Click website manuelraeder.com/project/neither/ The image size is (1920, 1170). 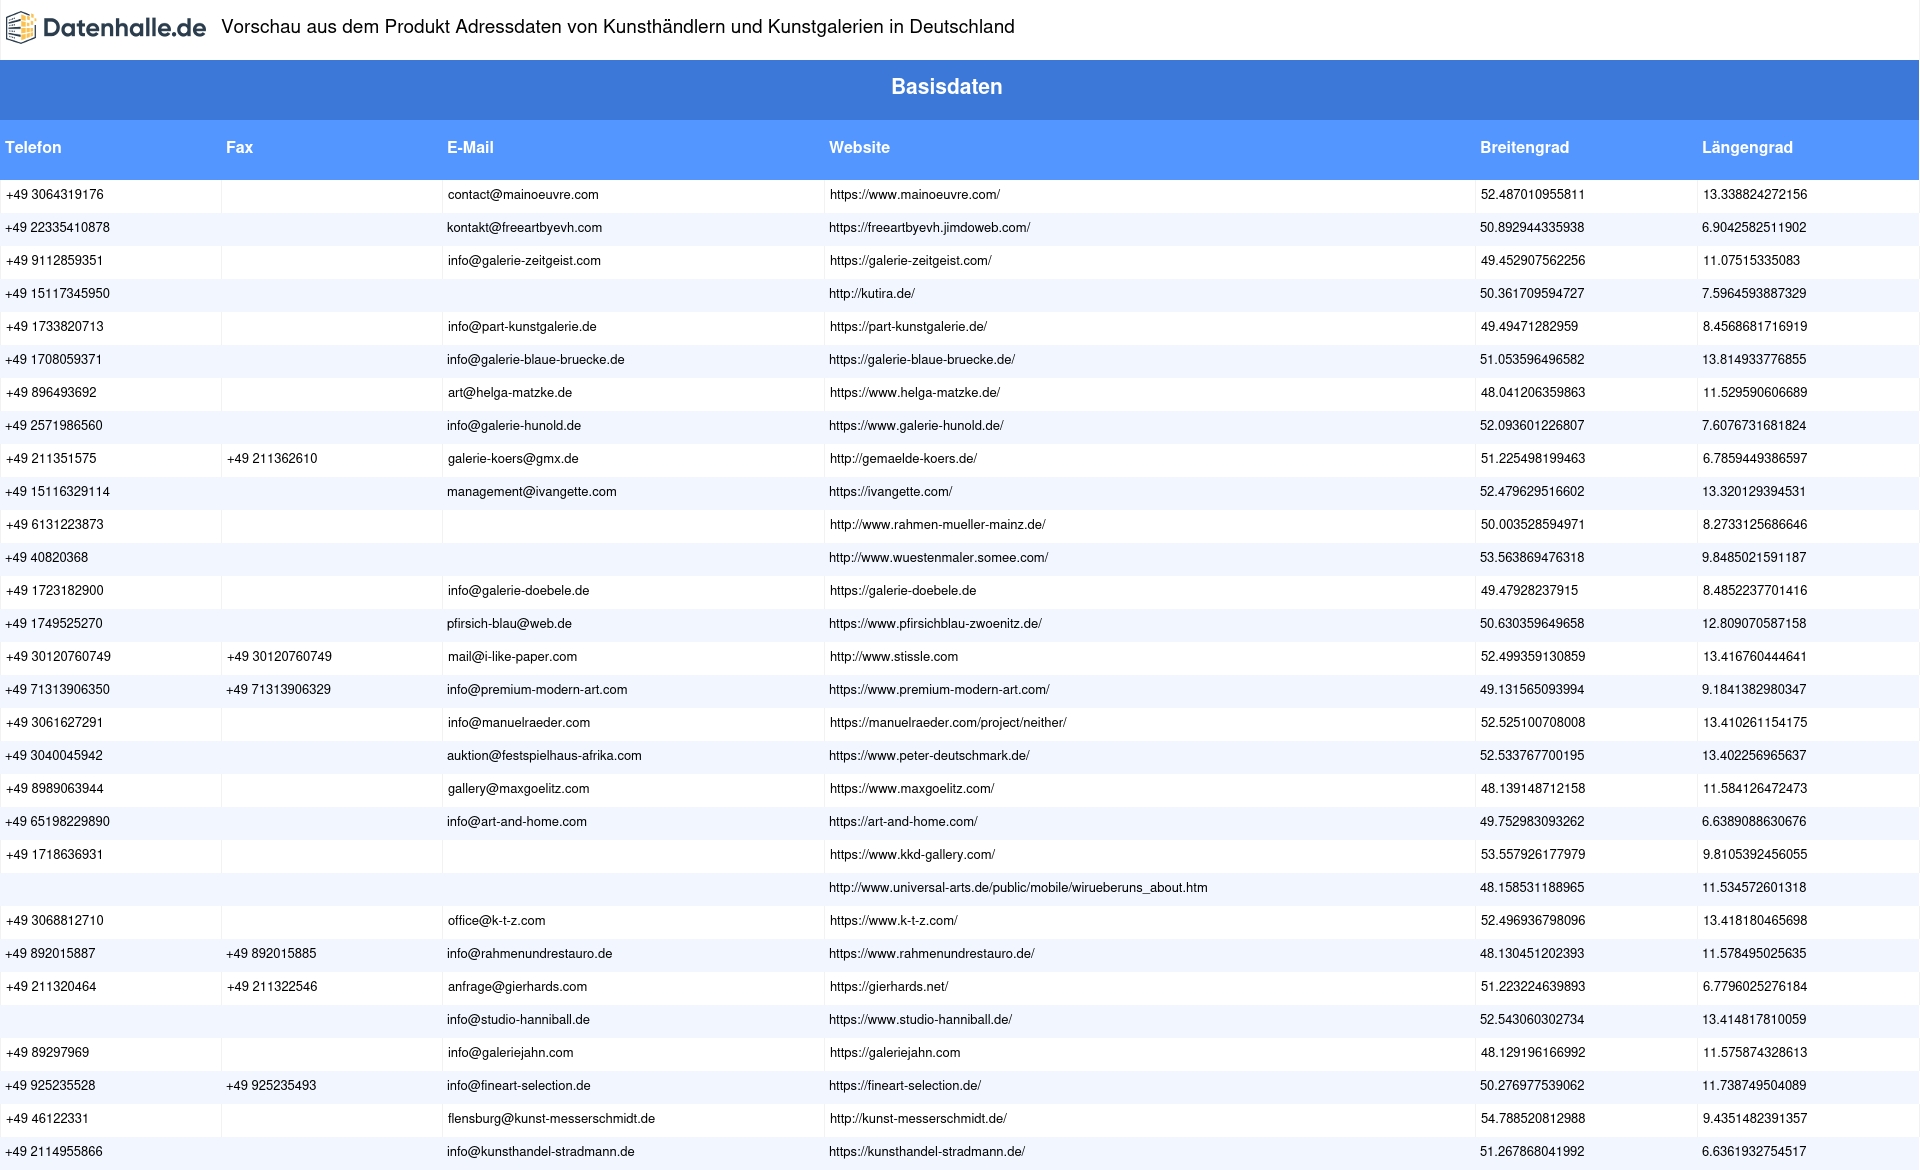[x=947, y=723]
